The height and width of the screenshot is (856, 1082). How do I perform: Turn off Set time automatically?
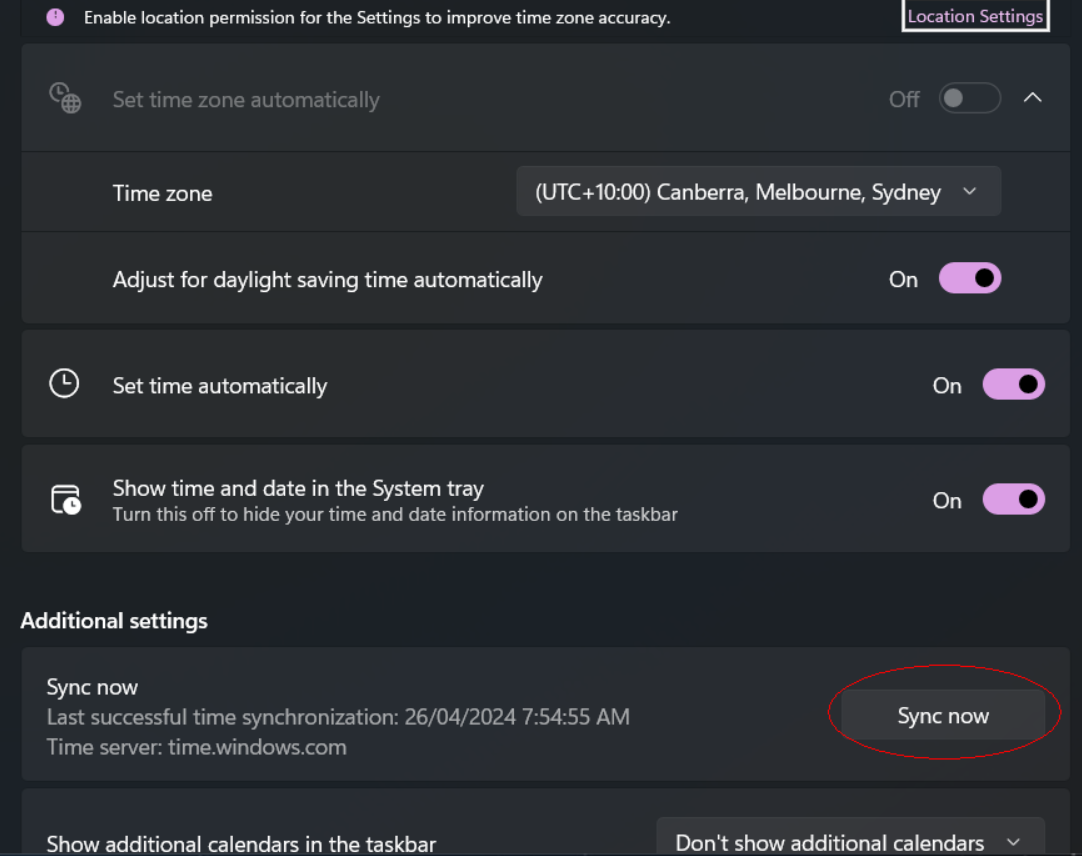point(1013,385)
